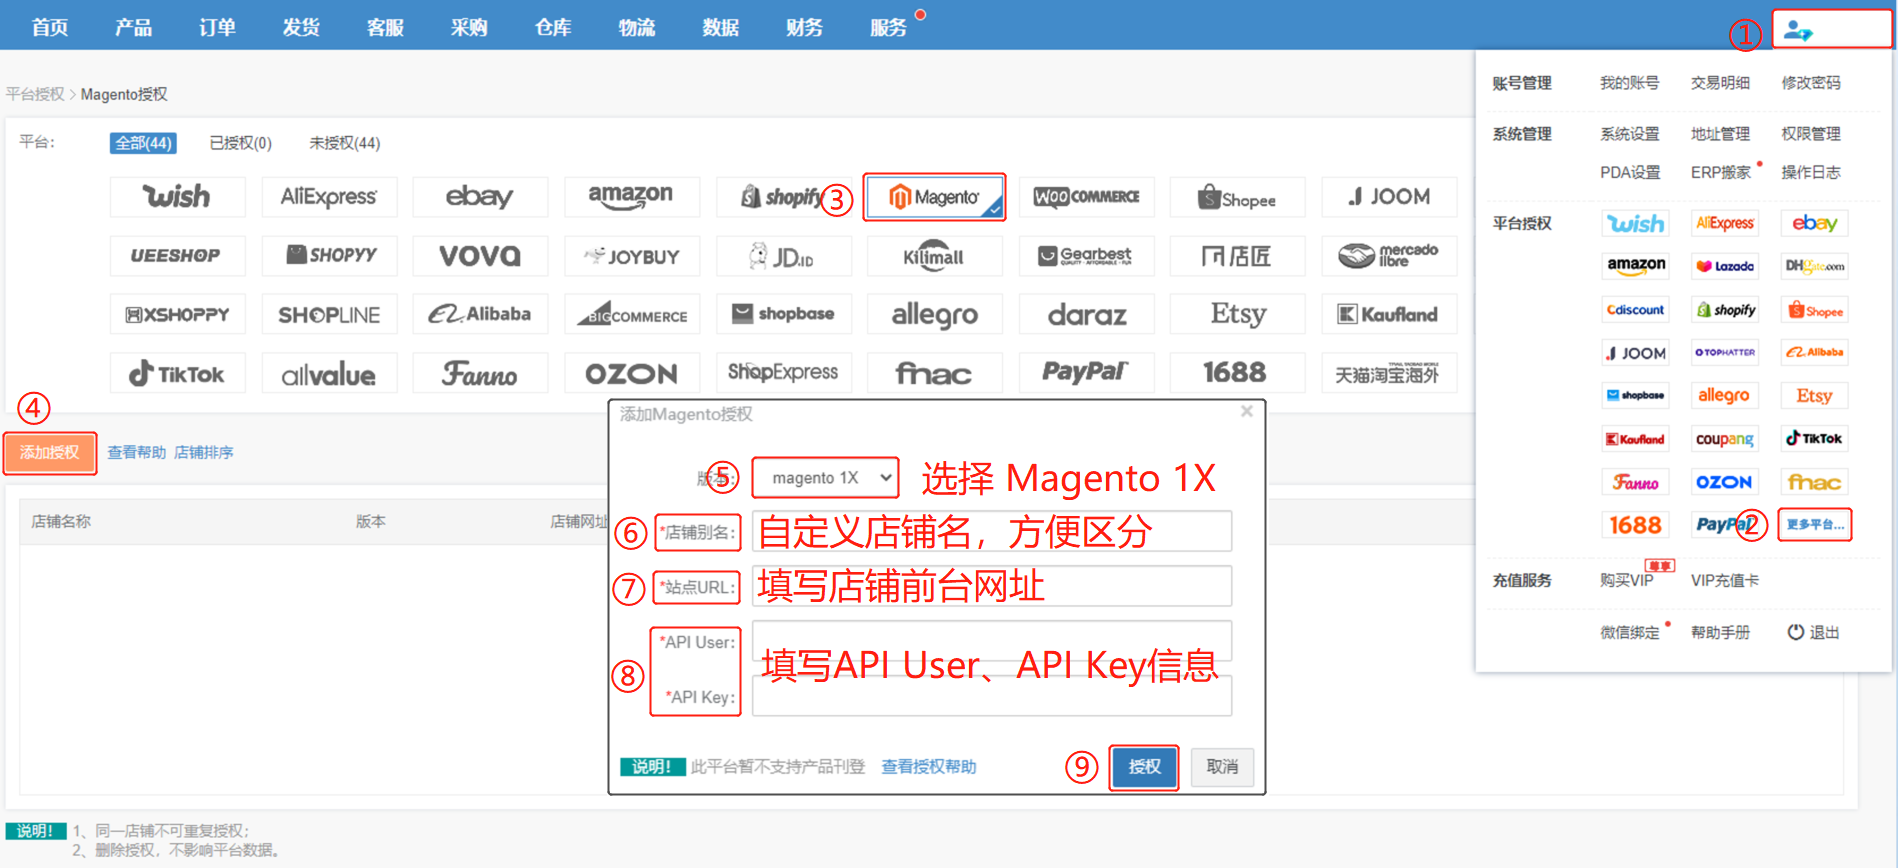Click the 平台授权 breadcrumb
1898x868 pixels.
point(35,94)
